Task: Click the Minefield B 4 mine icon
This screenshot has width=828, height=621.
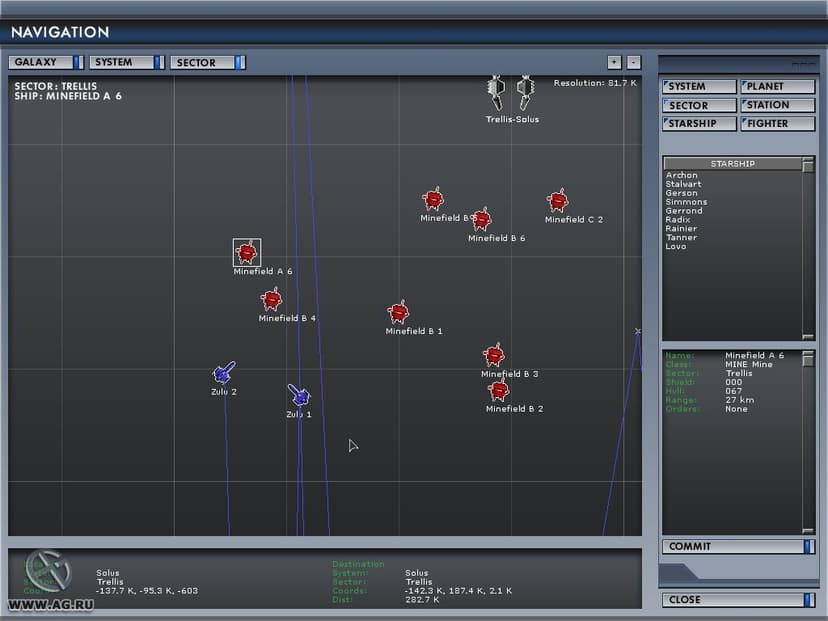Action: point(271,299)
